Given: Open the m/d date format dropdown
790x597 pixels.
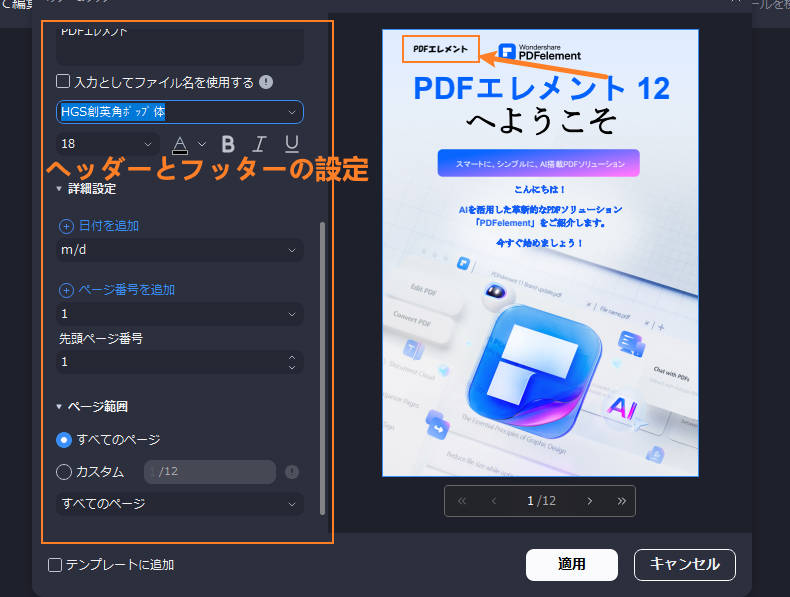Looking at the screenshot, I should click(x=180, y=250).
